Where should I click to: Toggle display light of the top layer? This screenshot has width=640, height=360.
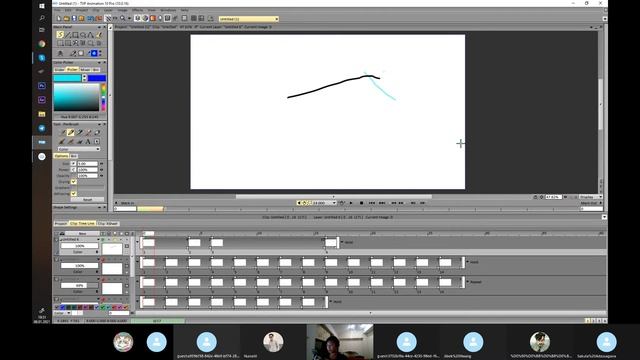[103, 240]
